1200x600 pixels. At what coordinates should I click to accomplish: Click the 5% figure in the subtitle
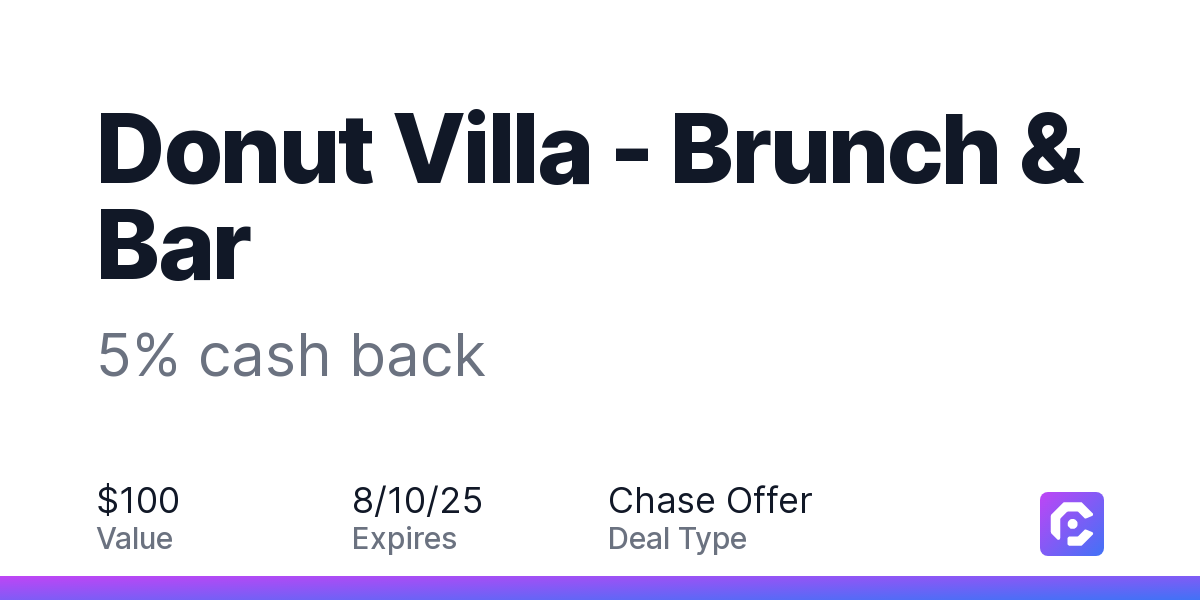pyautogui.click(x=138, y=356)
